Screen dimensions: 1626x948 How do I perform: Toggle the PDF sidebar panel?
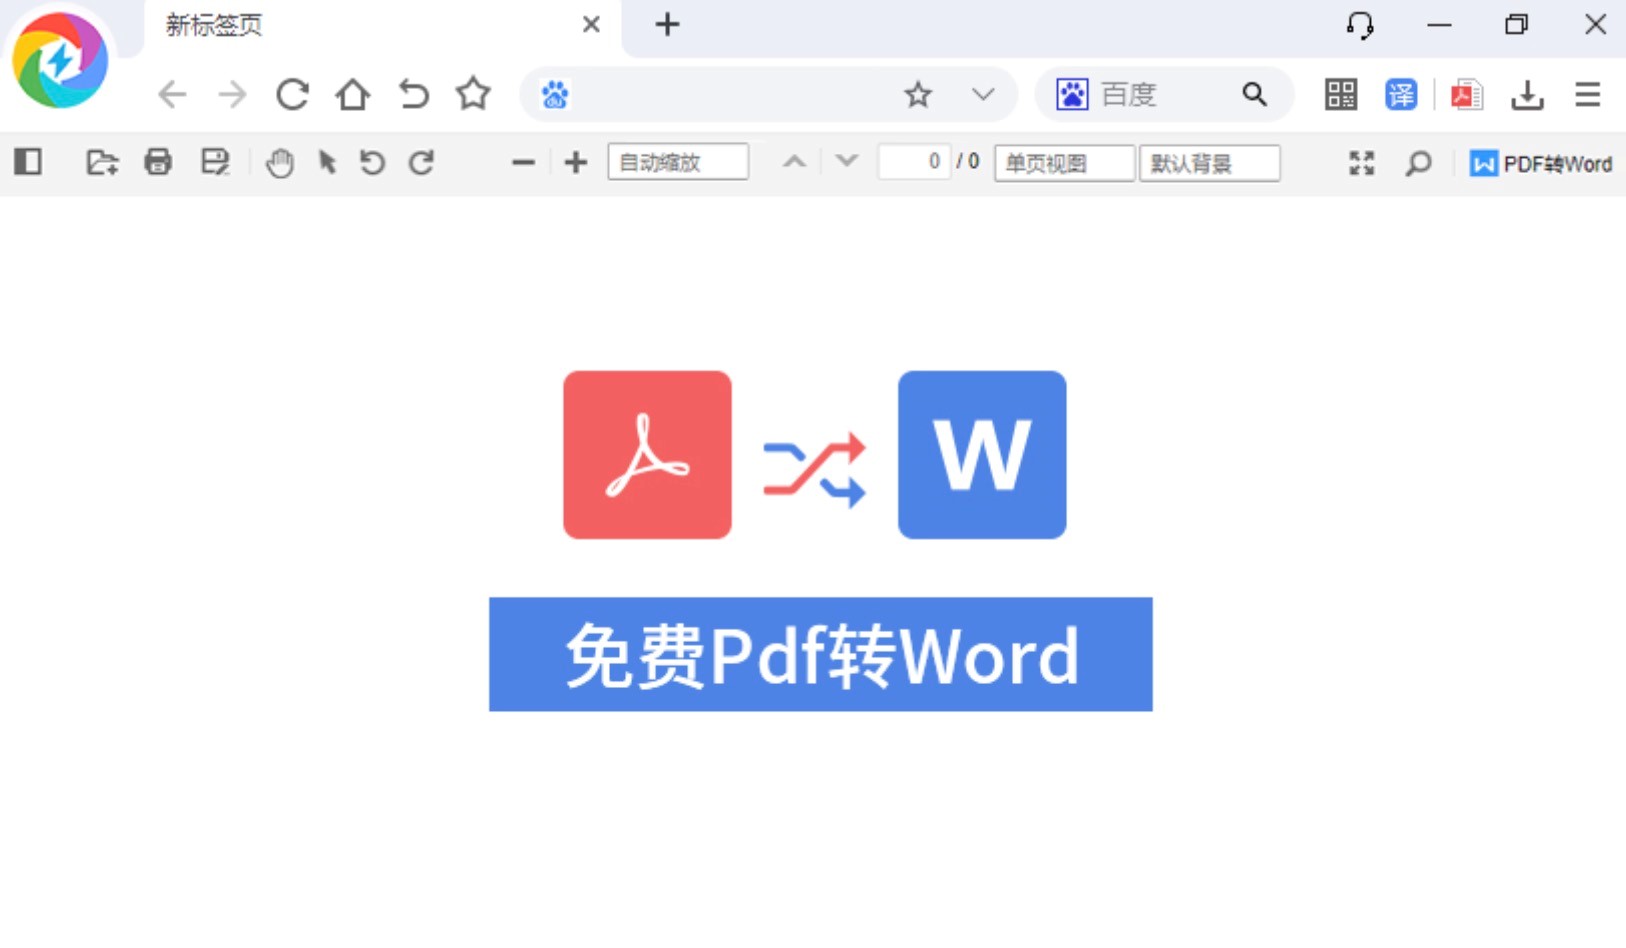[27, 162]
